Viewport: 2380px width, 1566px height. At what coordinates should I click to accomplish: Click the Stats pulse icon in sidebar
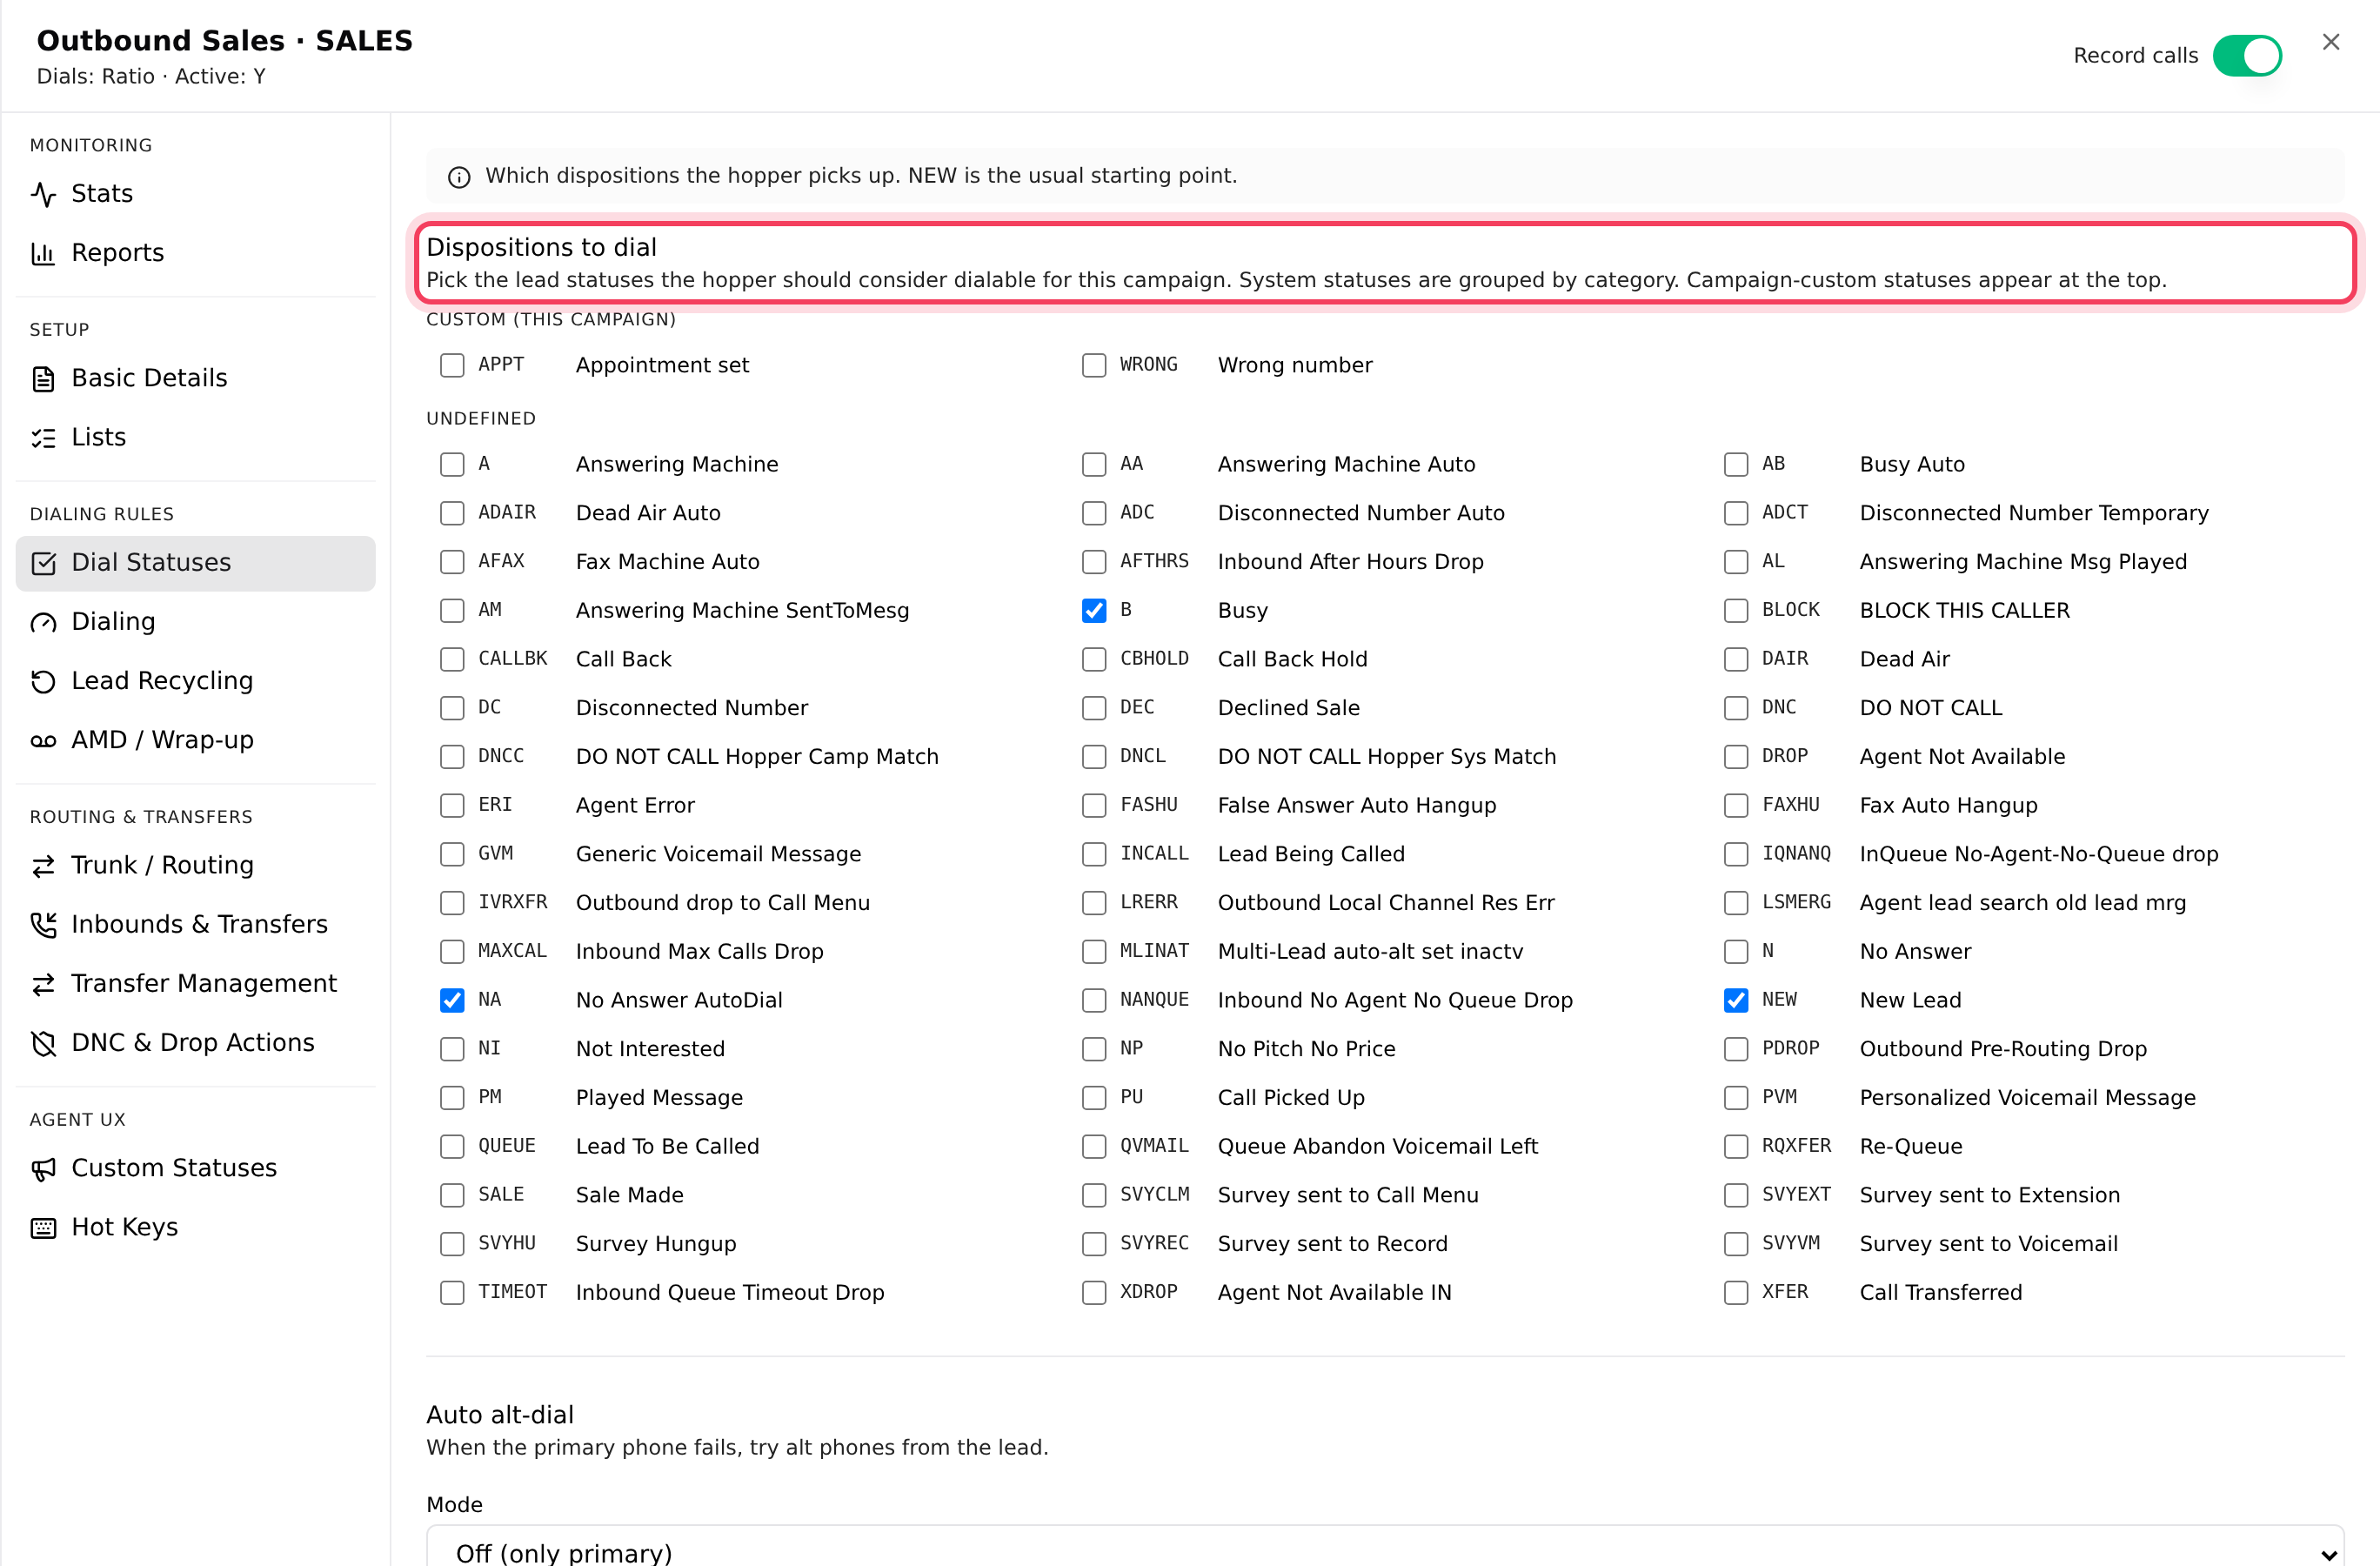pyautogui.click(x=43, y=194)
